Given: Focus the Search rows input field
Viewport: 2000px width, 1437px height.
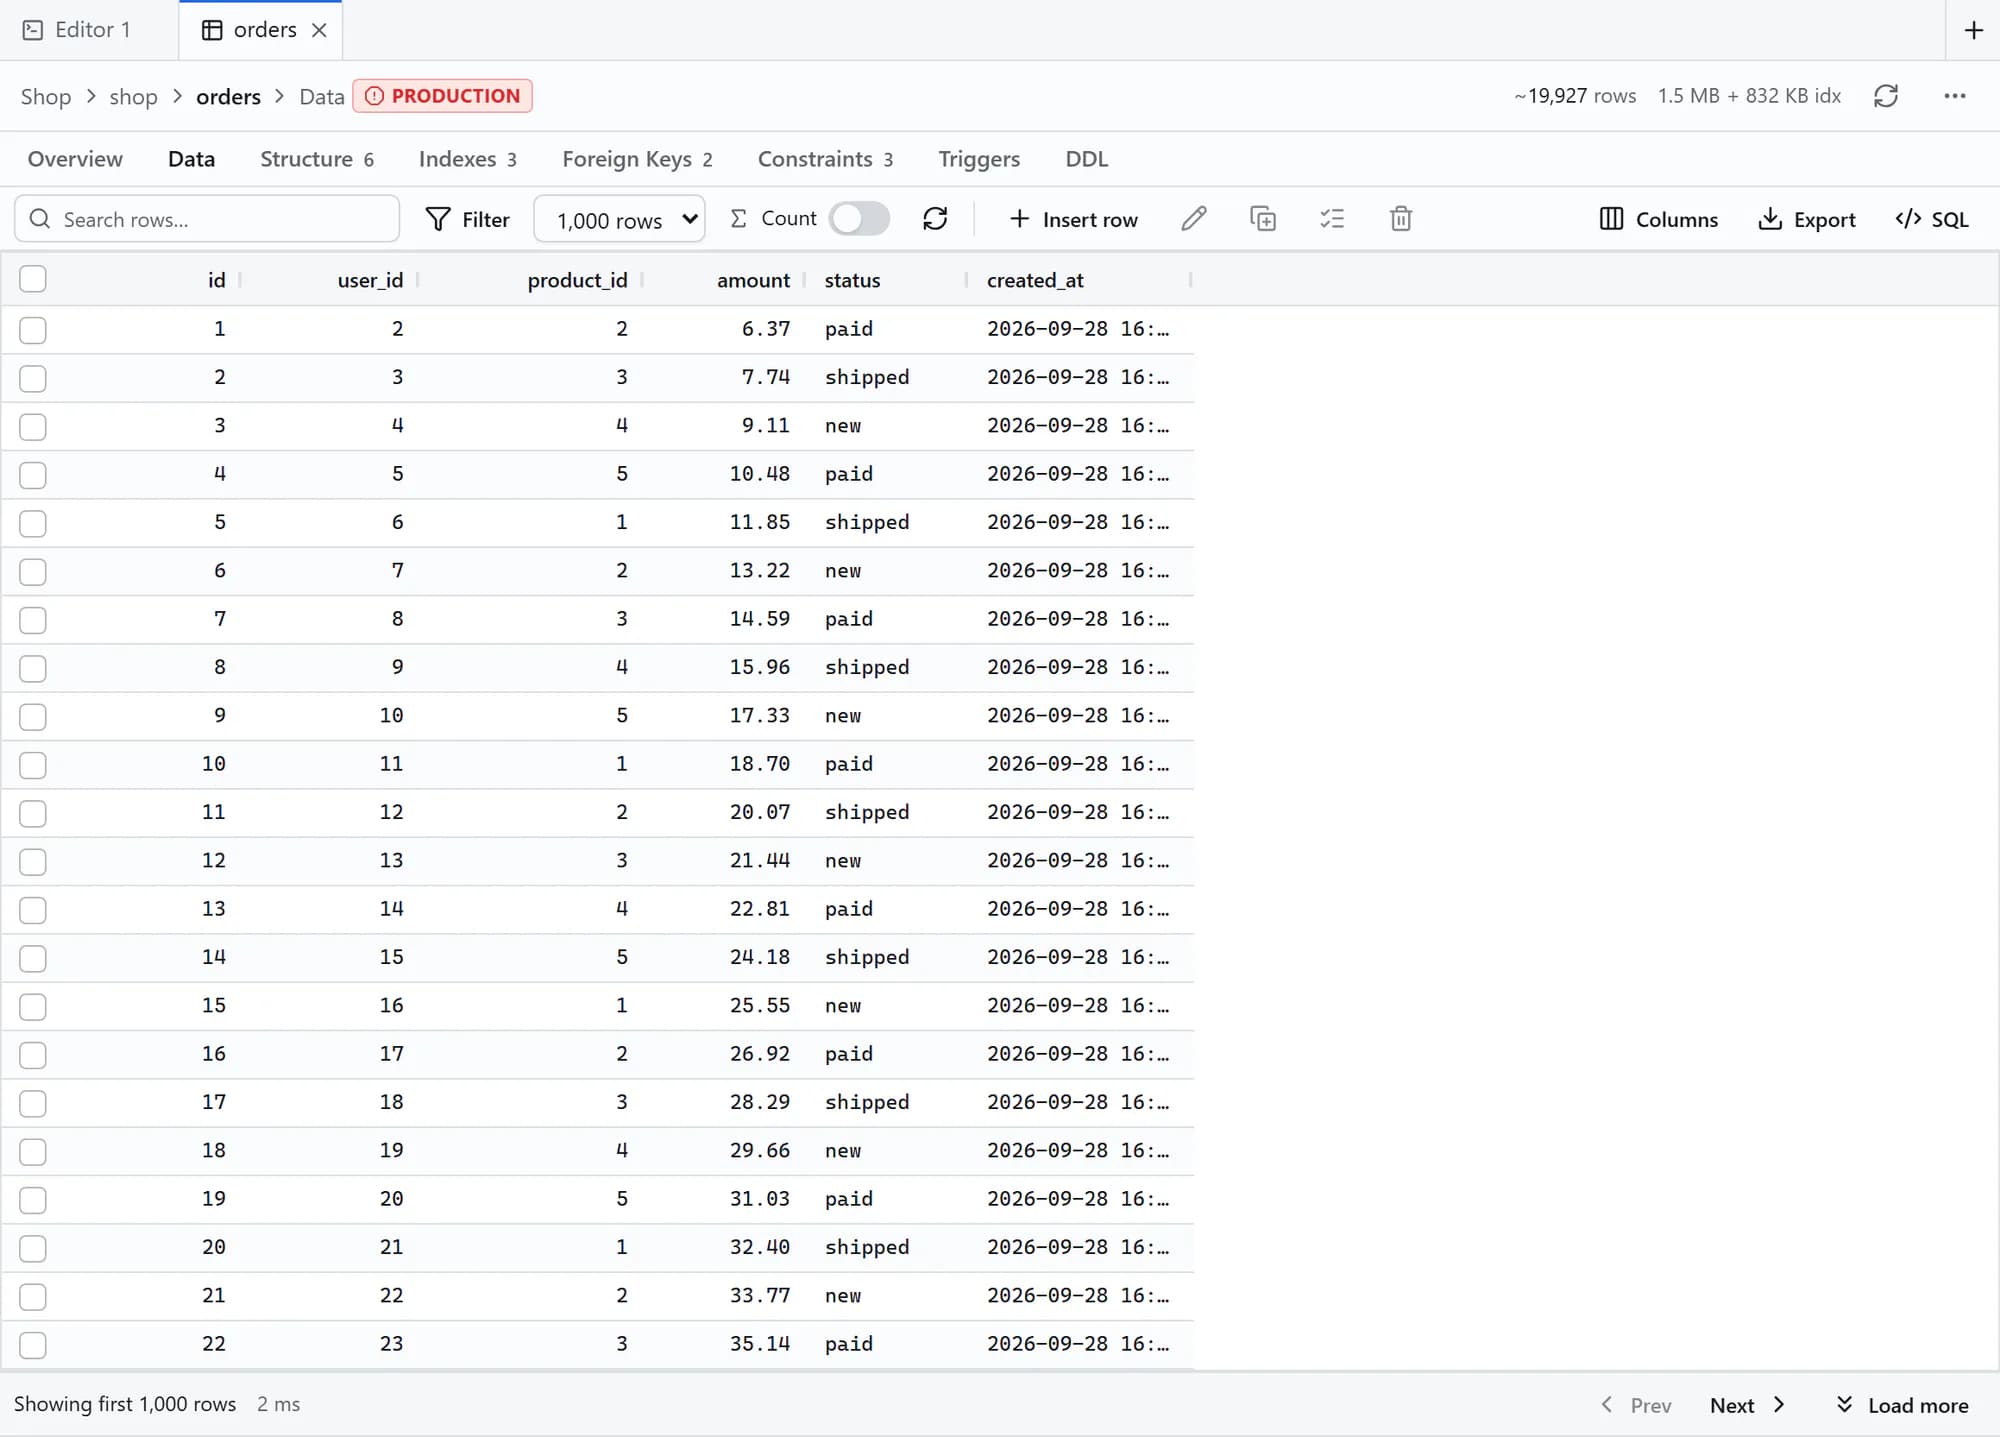Looking at the screenshot, I should (207, 219).
